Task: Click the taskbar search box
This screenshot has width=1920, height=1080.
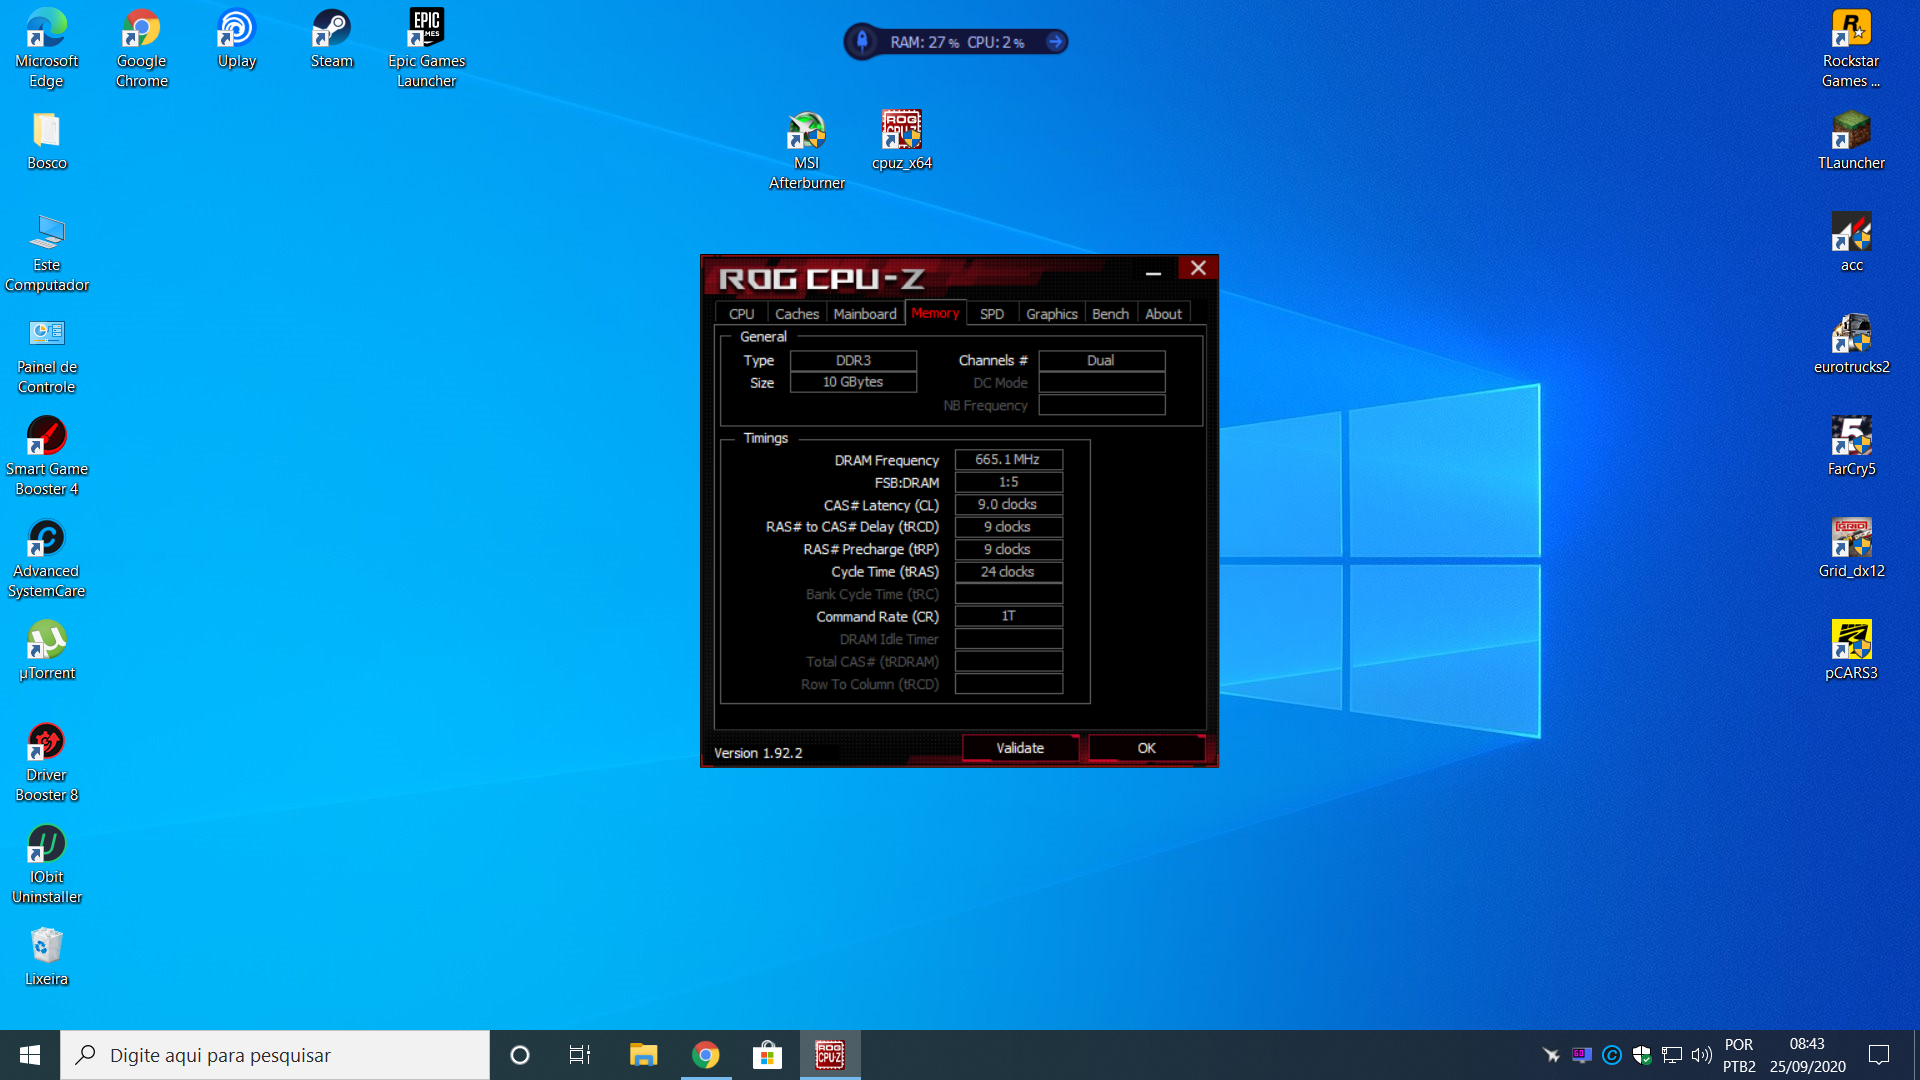Action: (x=275, y=1055)
